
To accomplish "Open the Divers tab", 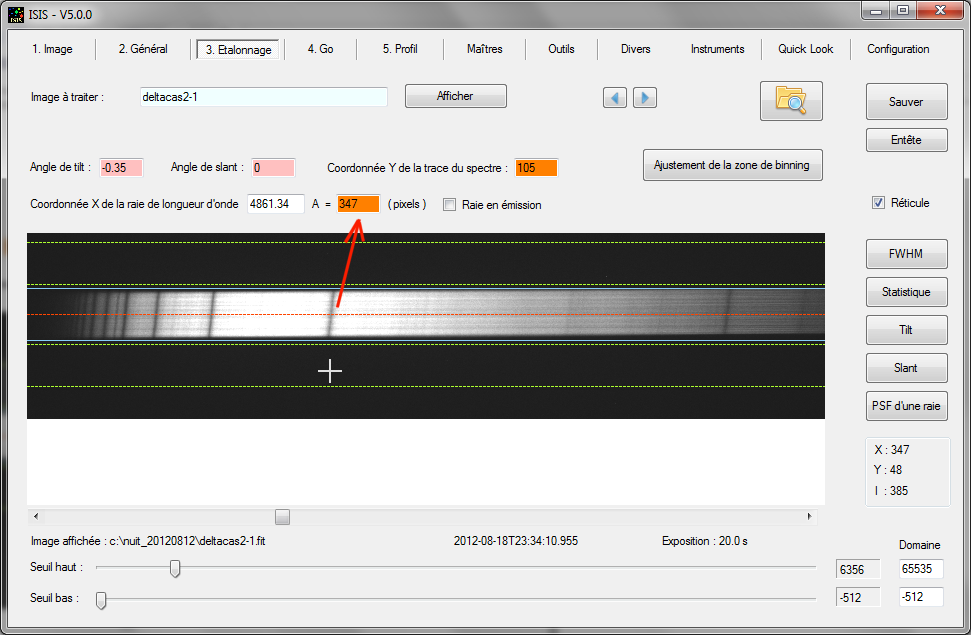I will point(635,49).
